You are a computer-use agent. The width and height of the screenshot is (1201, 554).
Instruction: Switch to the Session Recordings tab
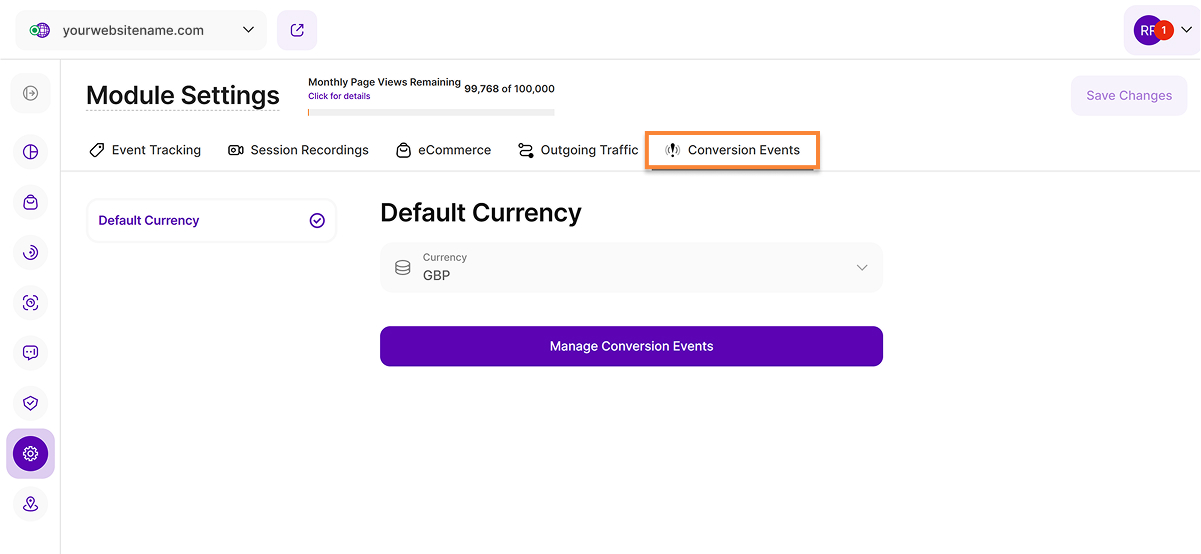click(x=298, y=150)
